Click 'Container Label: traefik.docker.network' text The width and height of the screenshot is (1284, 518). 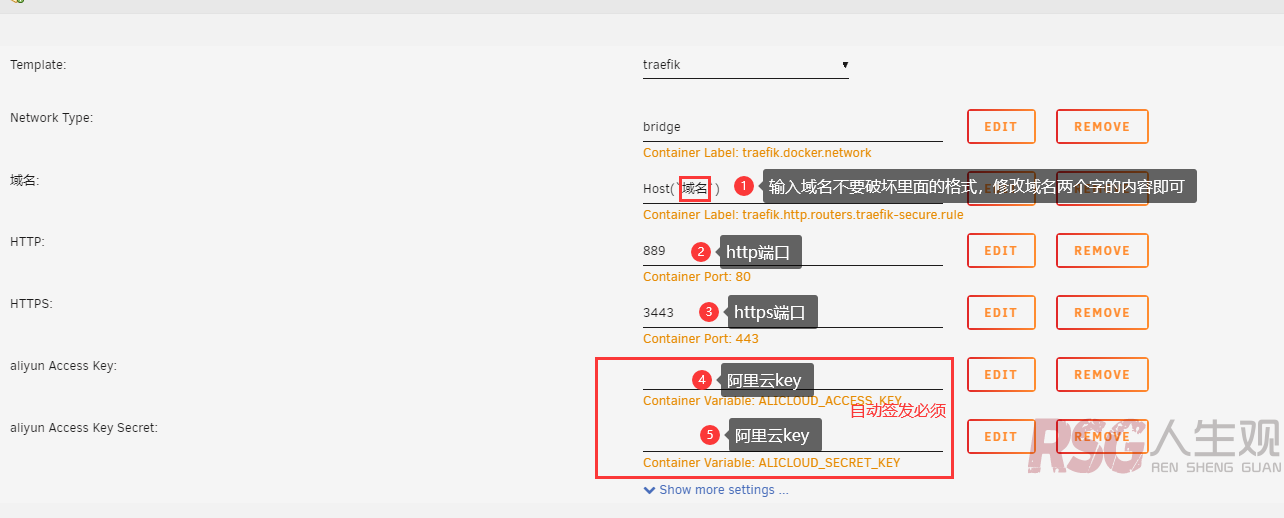point(757,153)
